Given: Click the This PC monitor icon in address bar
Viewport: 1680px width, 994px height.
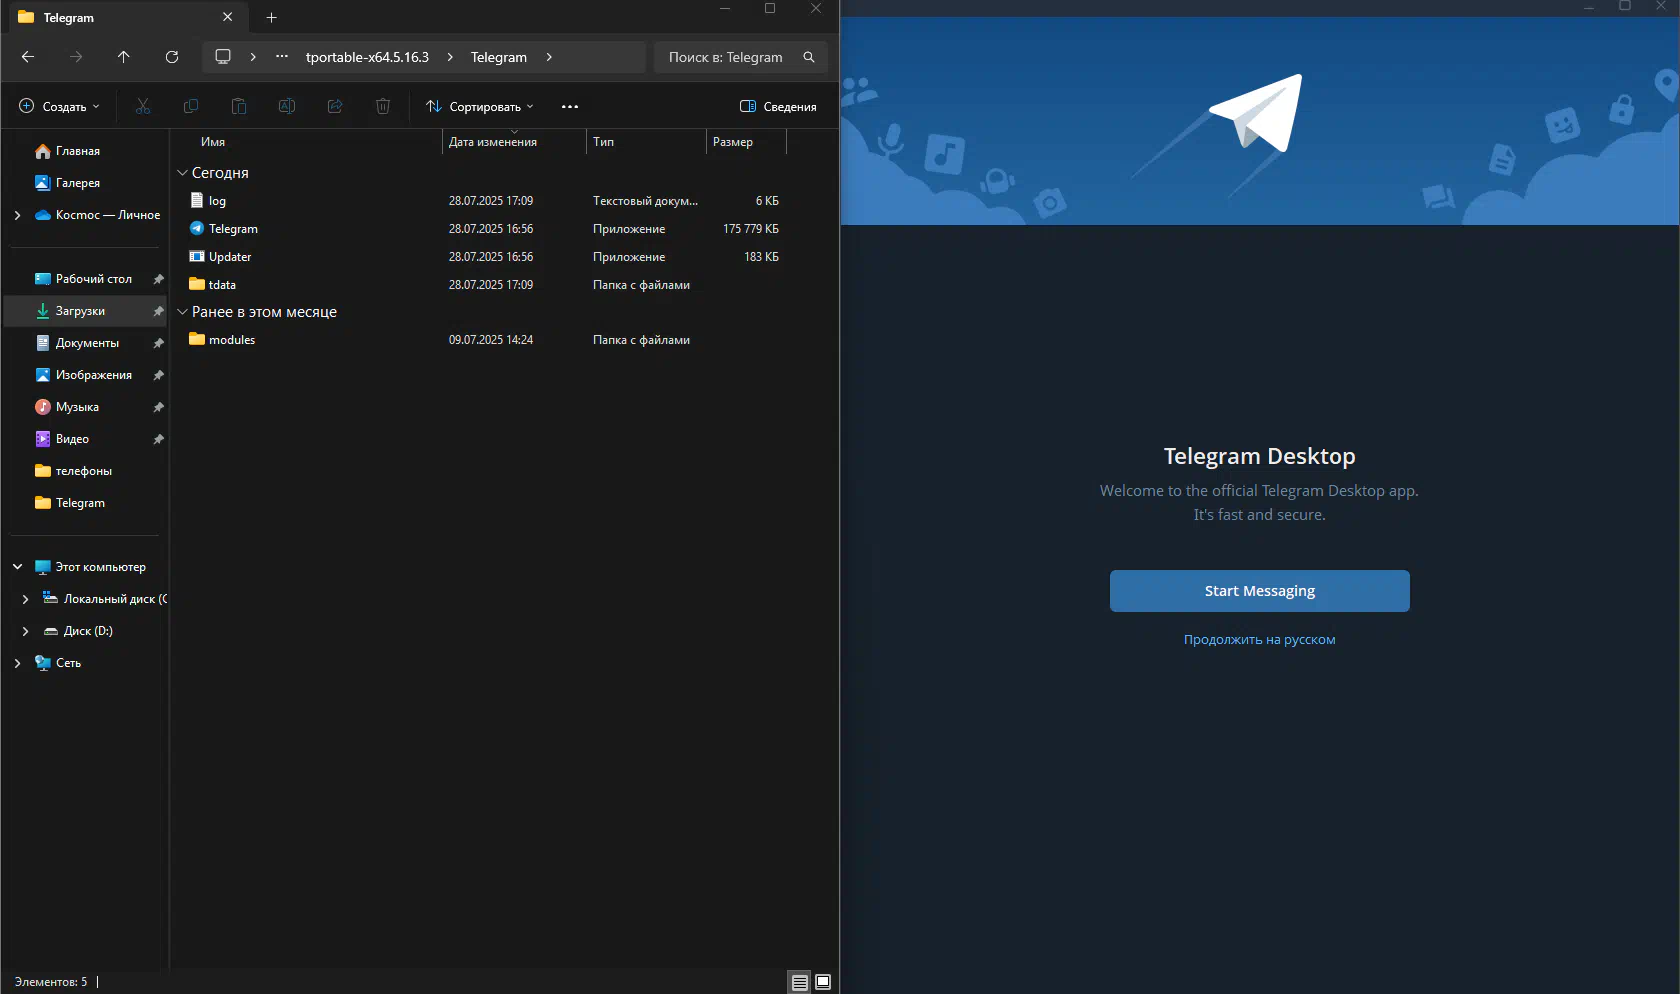Looking at the screenshot, I should tap(223, 57).
